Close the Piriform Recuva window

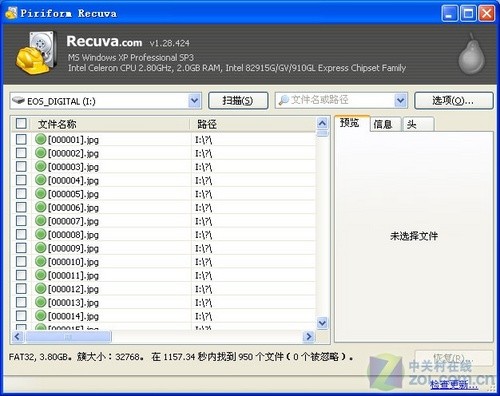[x=487, y=14]
